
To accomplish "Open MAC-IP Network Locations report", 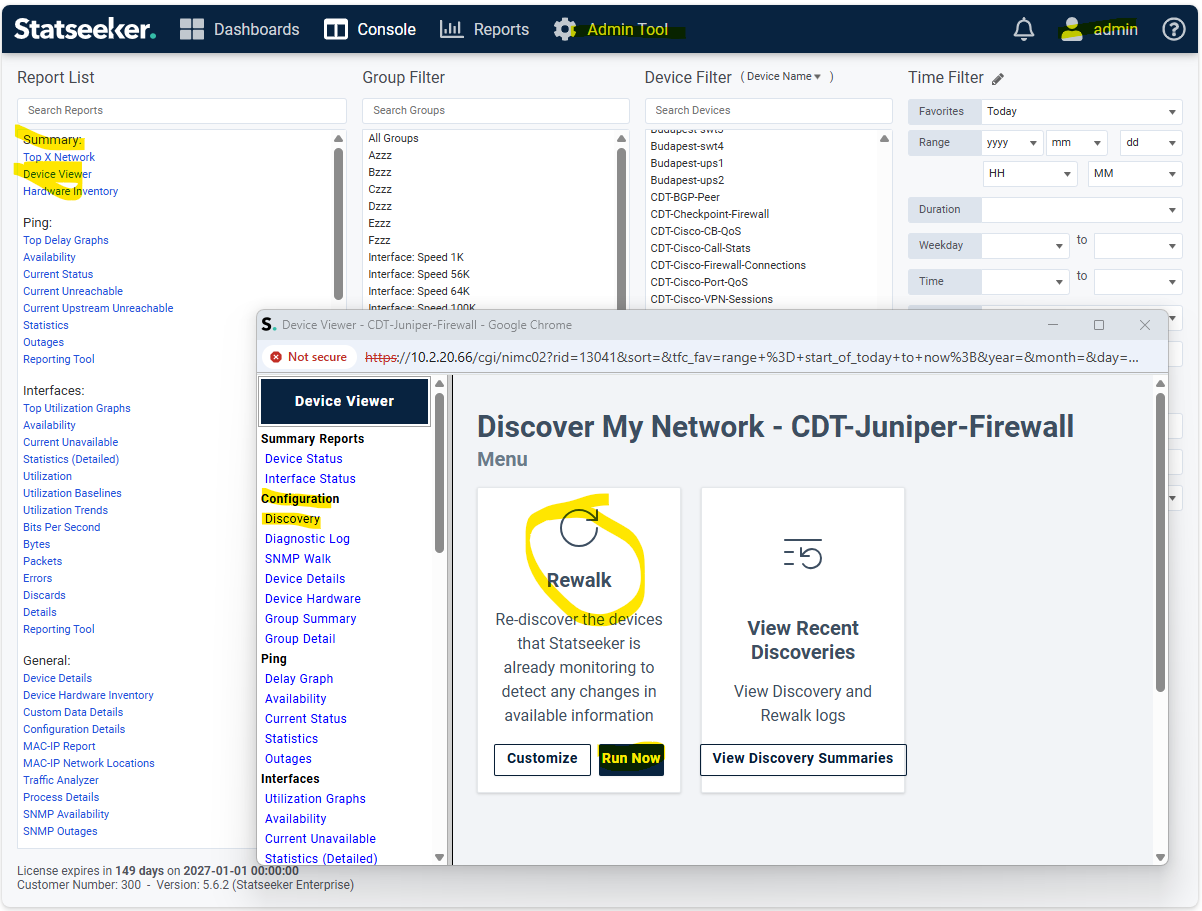I will pyautogui.click(x=89, y=763).
